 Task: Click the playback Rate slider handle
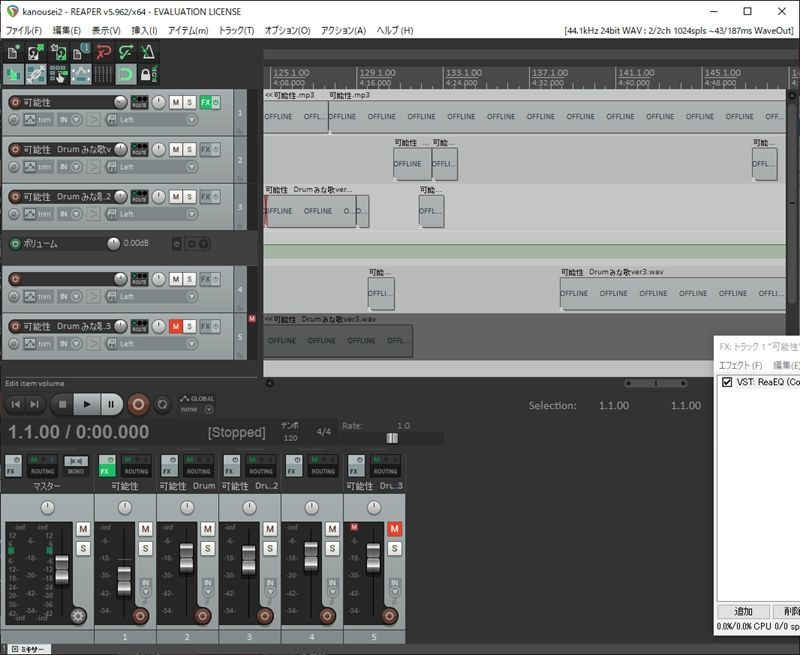click(x=392, y=438)
